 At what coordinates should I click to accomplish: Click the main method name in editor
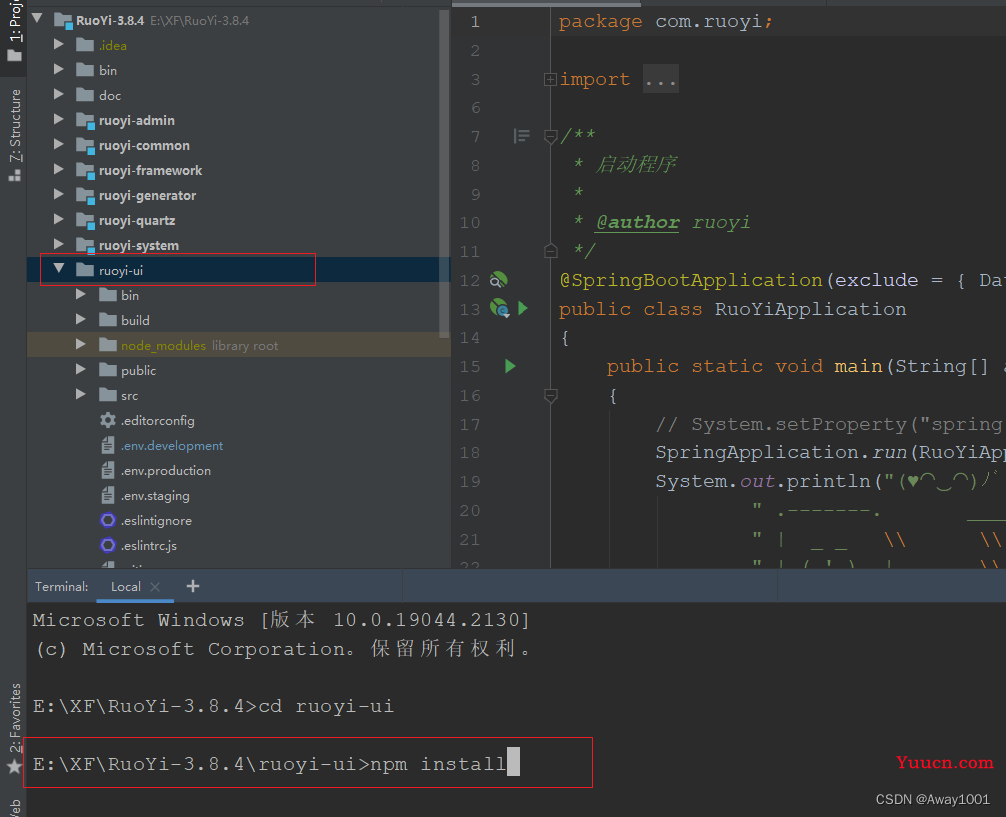click(x=858, y=366)
